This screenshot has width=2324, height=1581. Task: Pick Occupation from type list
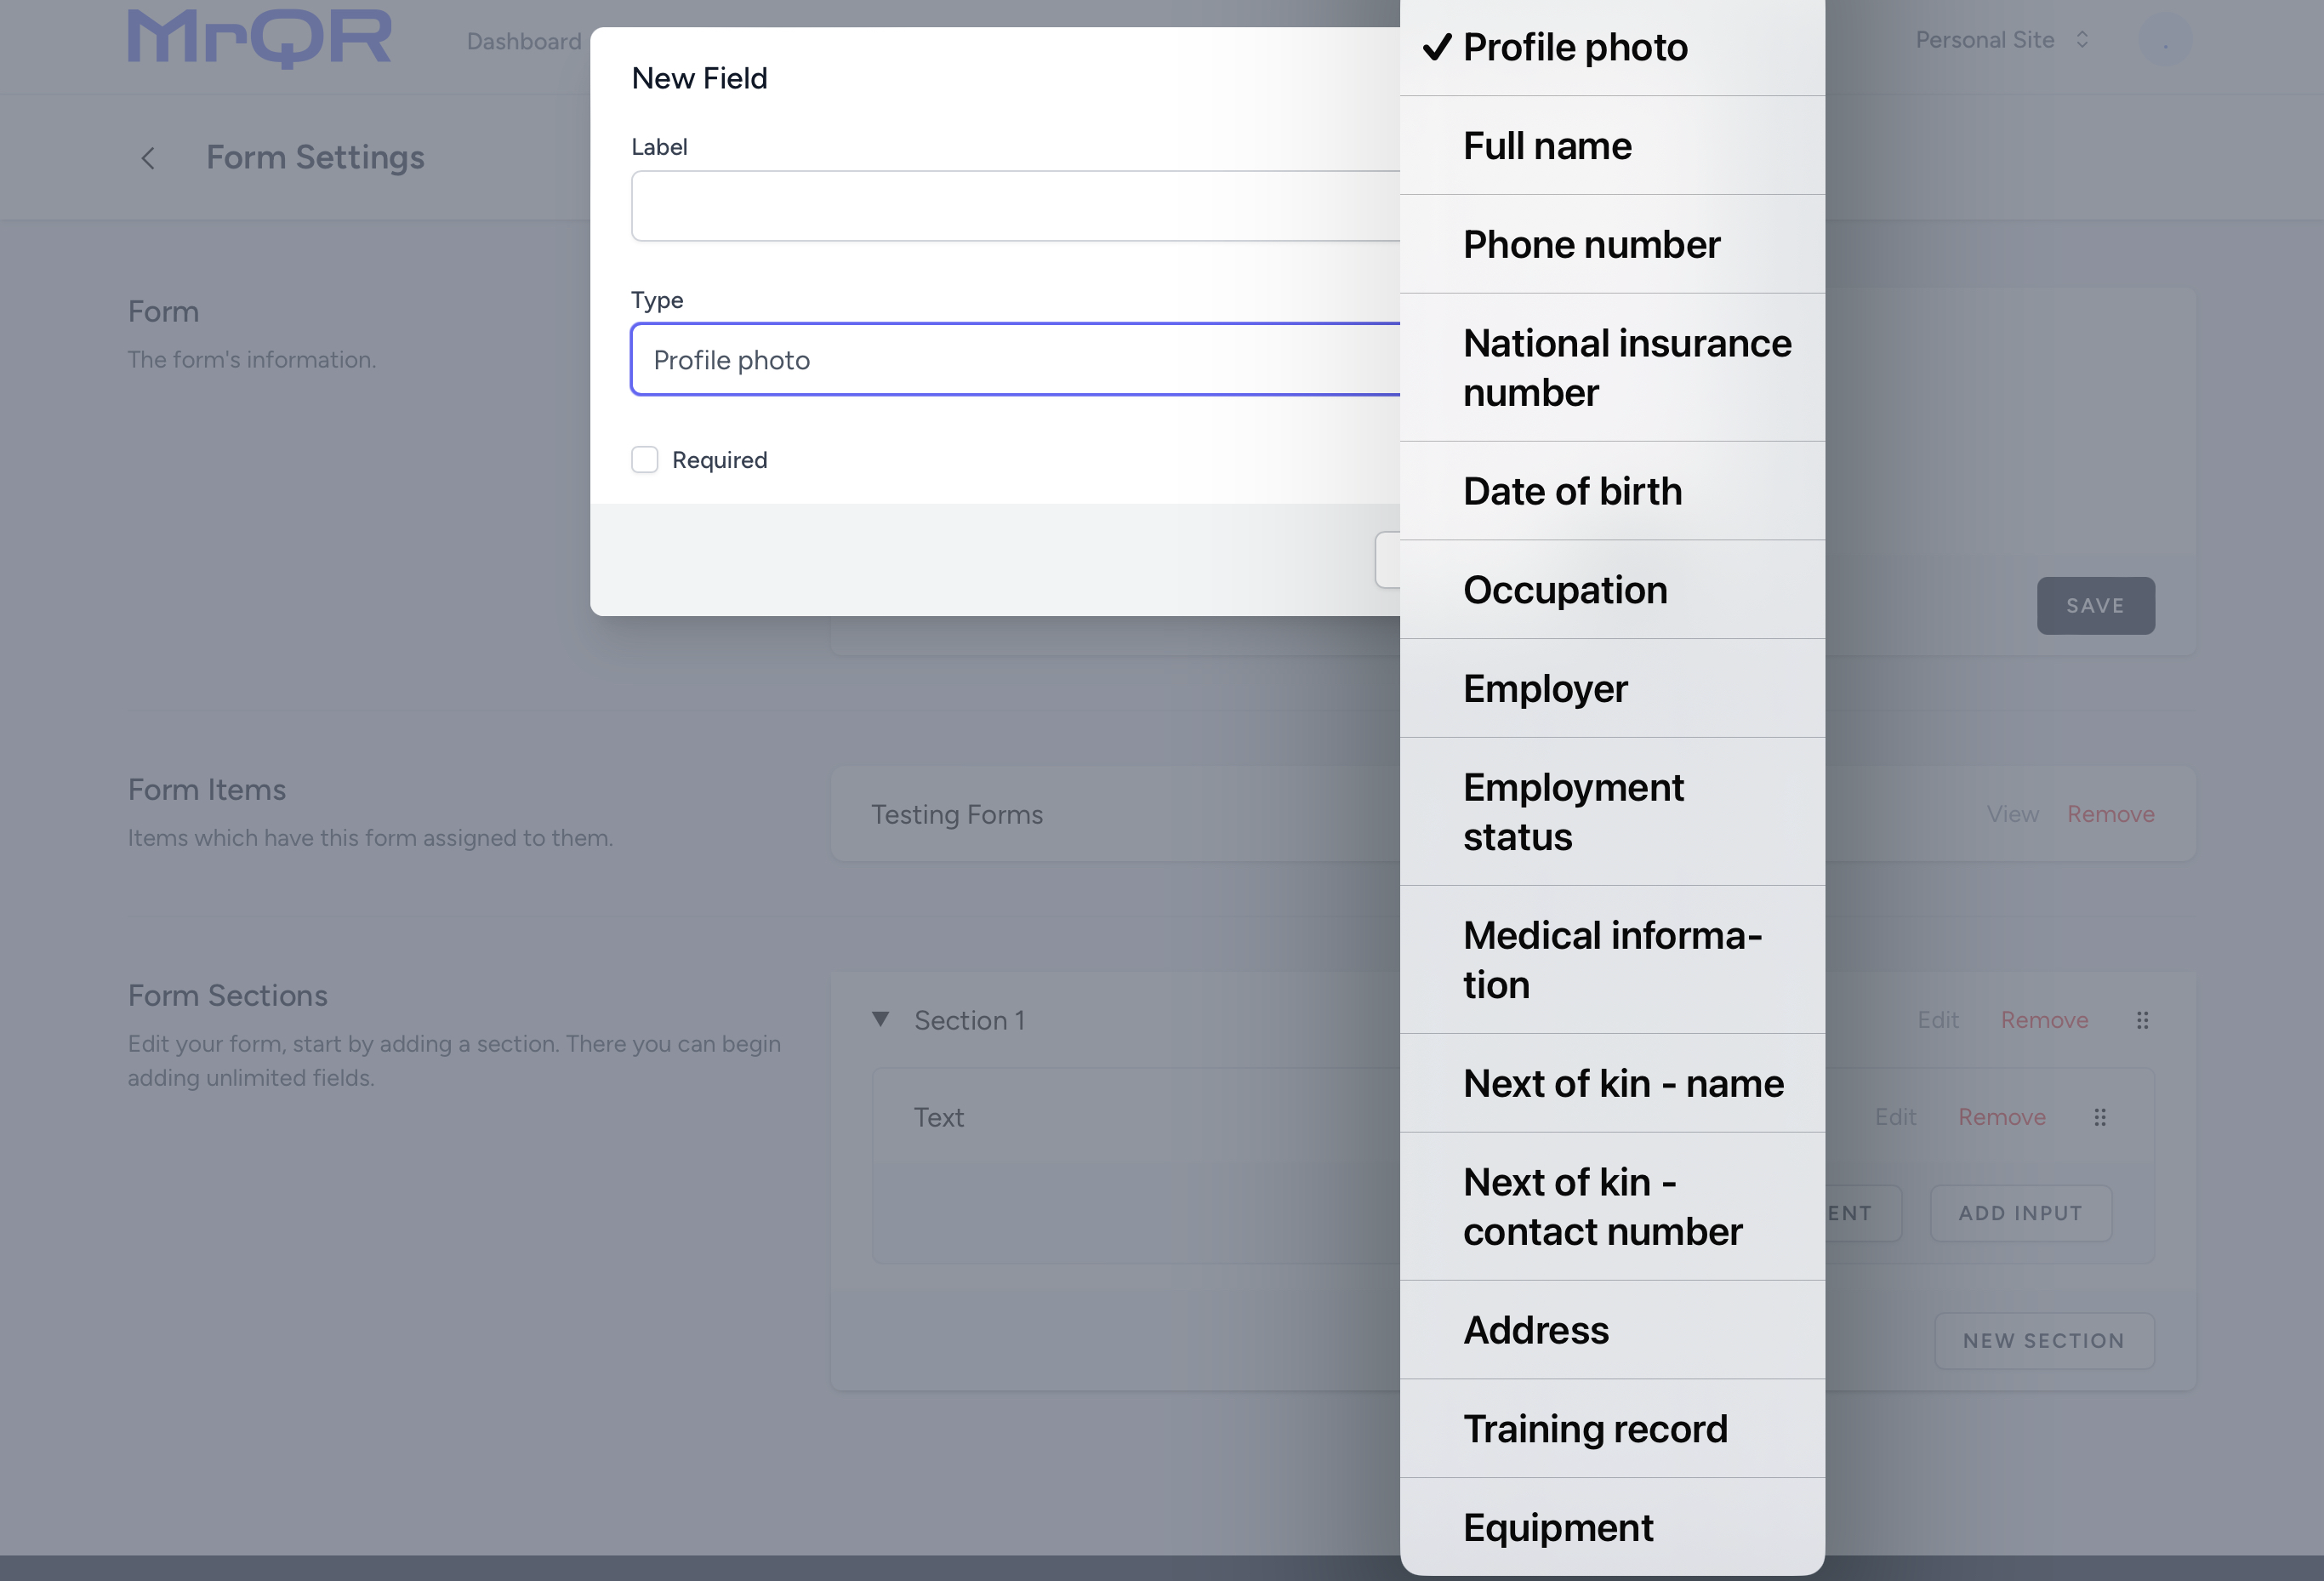[x=1612, y=590]
